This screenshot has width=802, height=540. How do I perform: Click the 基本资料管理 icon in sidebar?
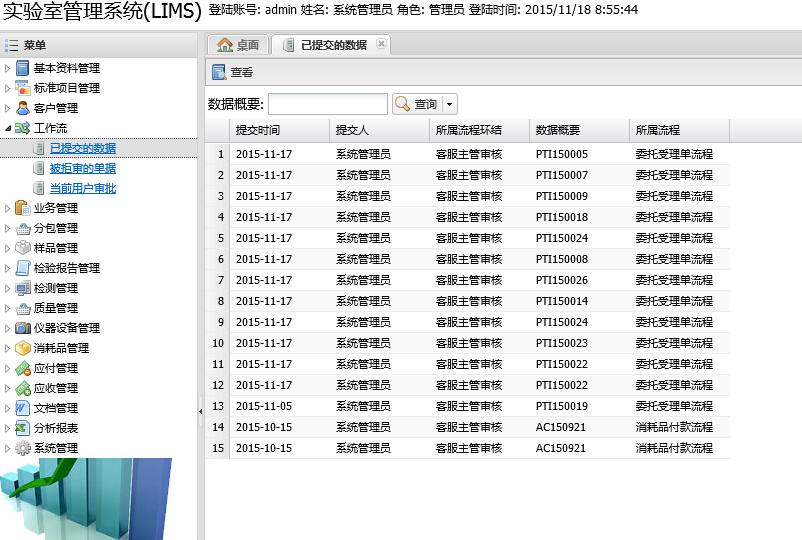click(23, 68)
